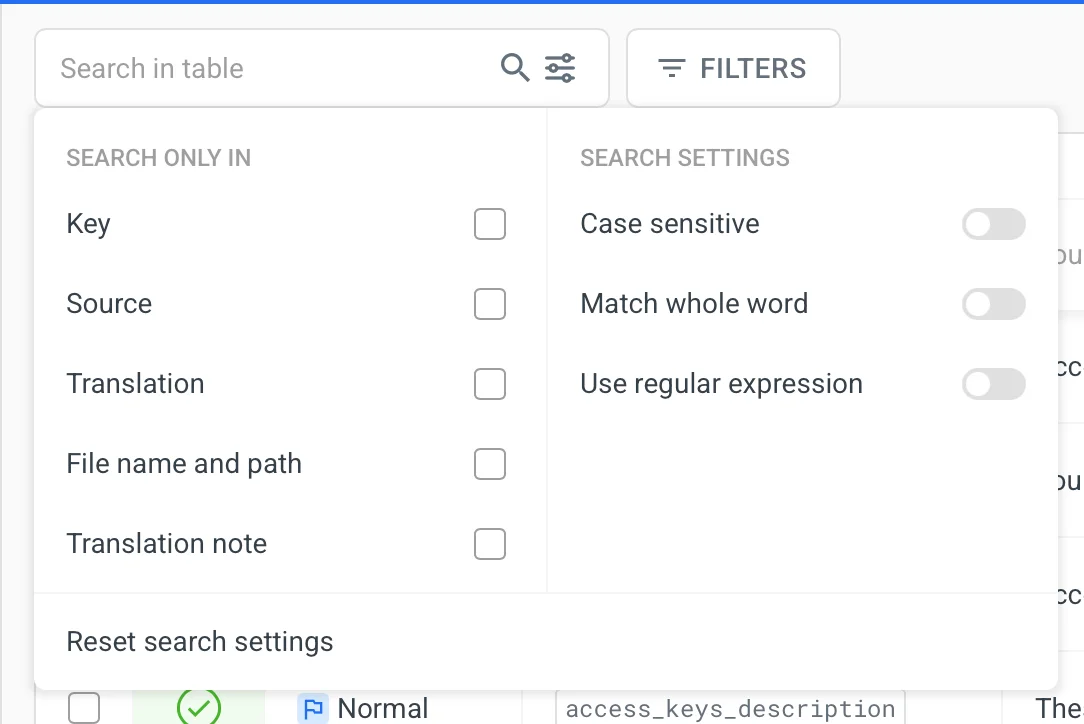1084x724 pixels.
Task: Click the Normal priority label
Action: coord(384,708)
